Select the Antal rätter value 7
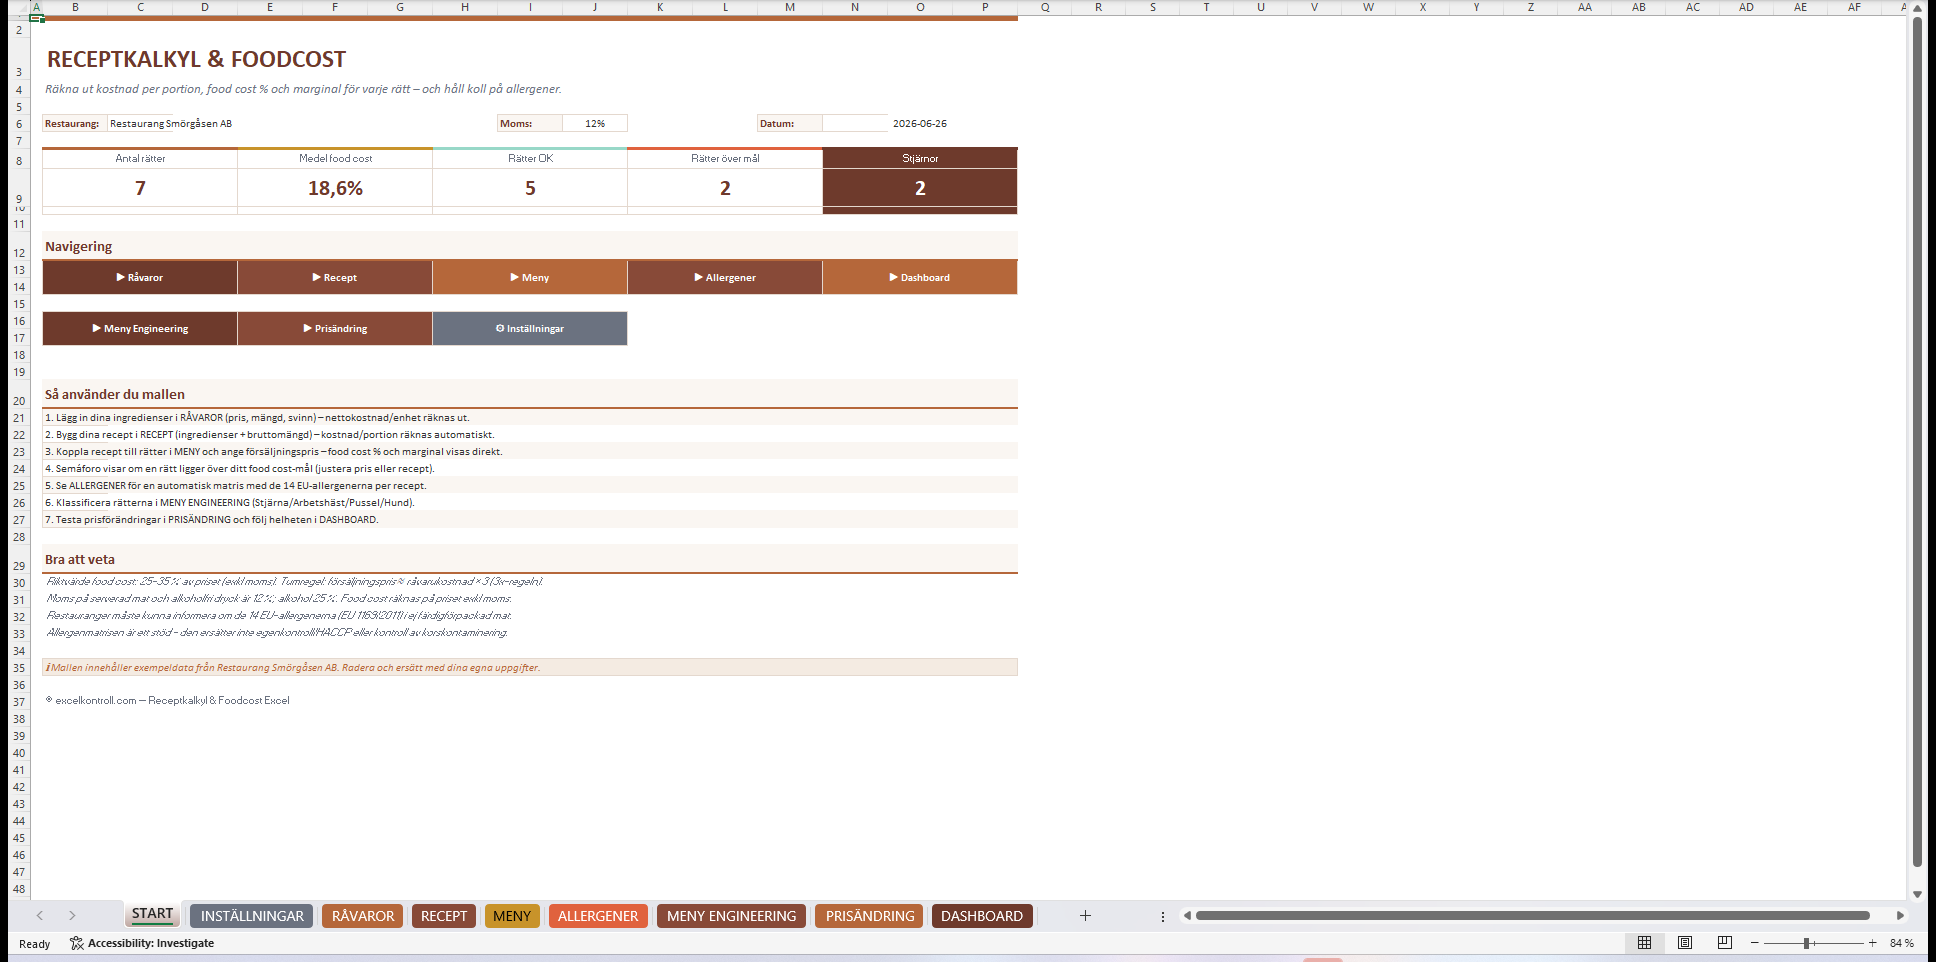Viewport: 1936px width, 962px height. [140, 188]
